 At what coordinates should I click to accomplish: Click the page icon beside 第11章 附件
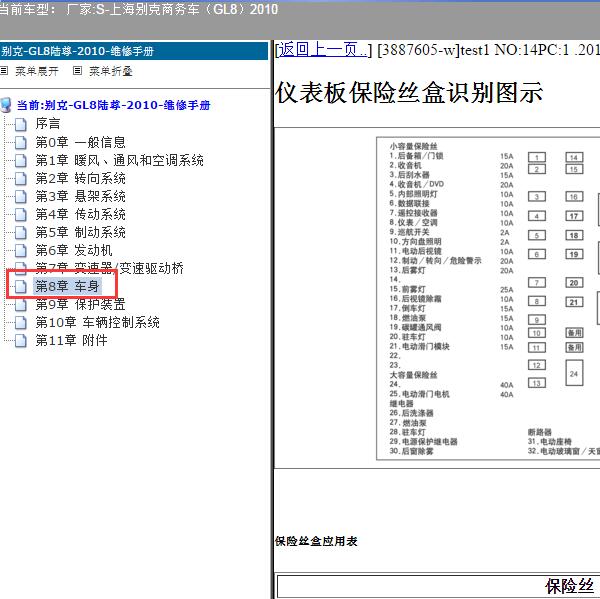pos(21,340)
